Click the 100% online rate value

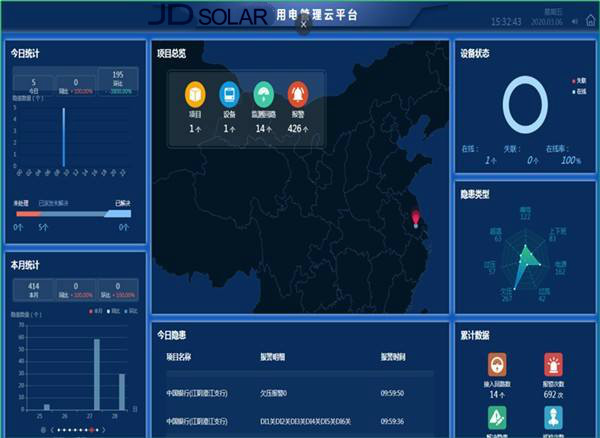[571, 161]
